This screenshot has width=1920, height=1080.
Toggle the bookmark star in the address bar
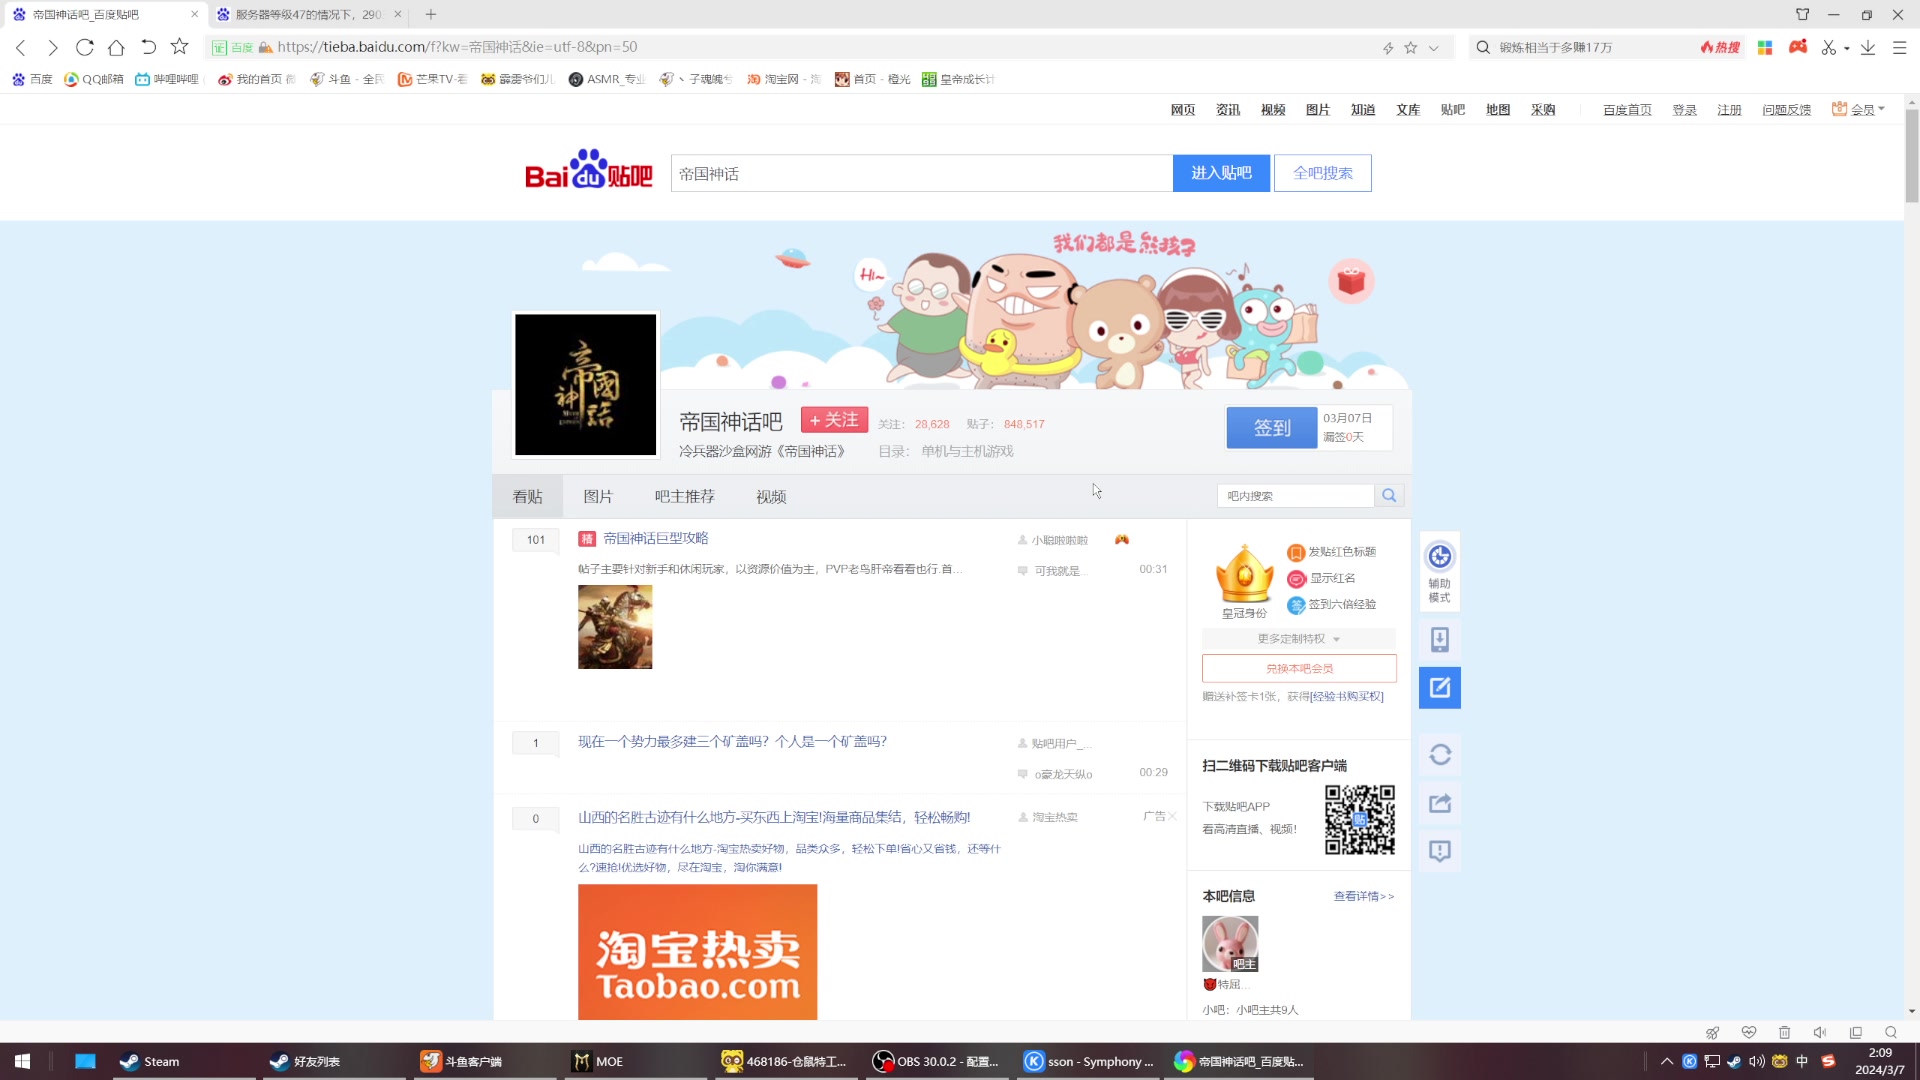[1410, 47]
